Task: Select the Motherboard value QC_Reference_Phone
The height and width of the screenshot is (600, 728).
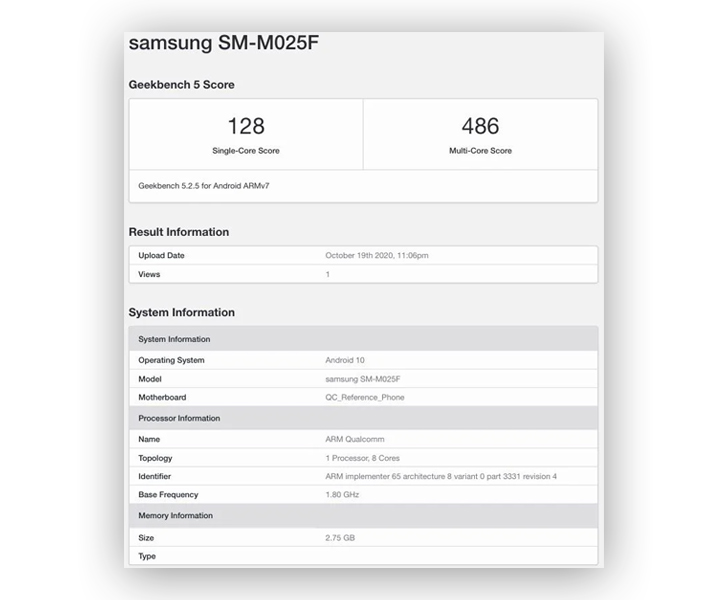Action: 365,398
